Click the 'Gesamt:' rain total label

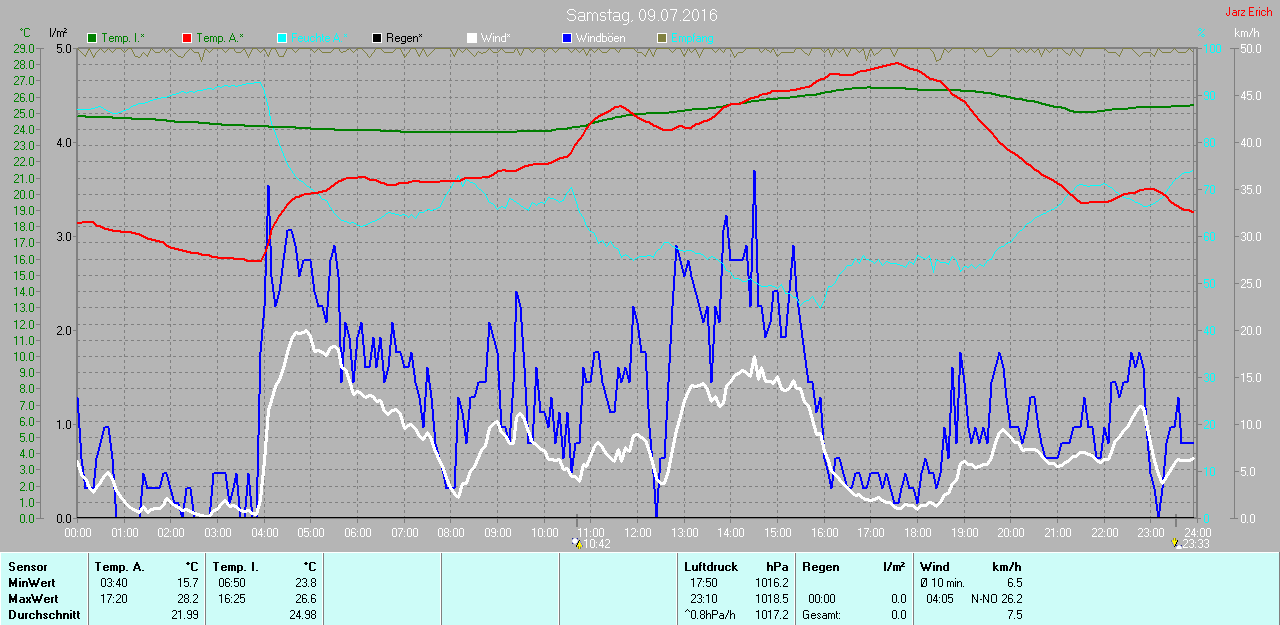click(x=822, y=615)
